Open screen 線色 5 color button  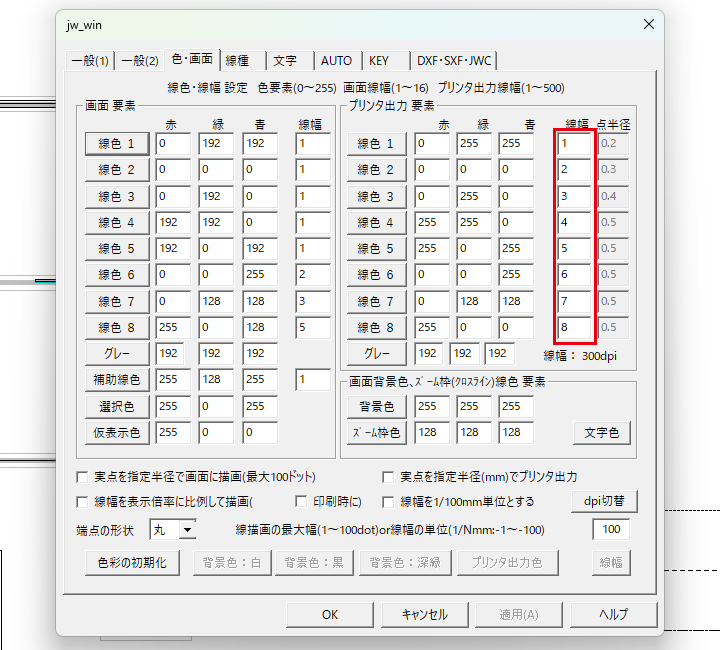pos(117,249)
